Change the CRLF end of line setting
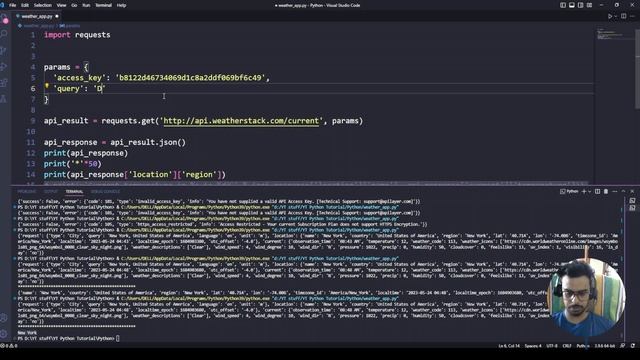 click(x=567, y=346)
